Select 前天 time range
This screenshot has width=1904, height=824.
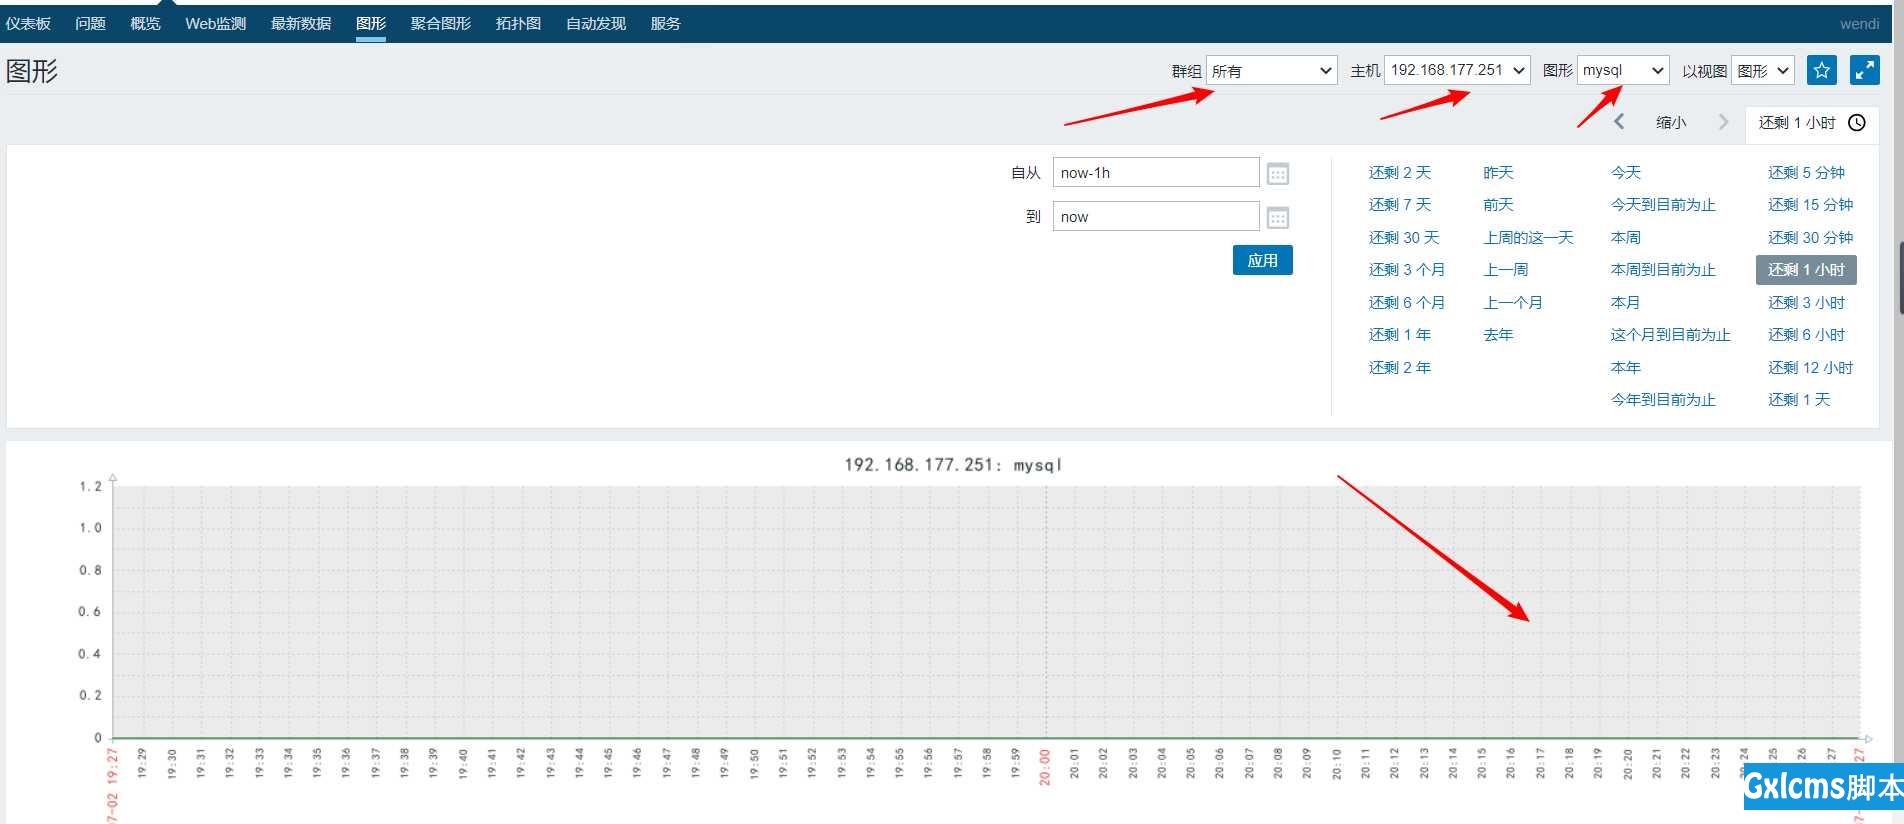pyautogui.click(x=1498, y=204)
